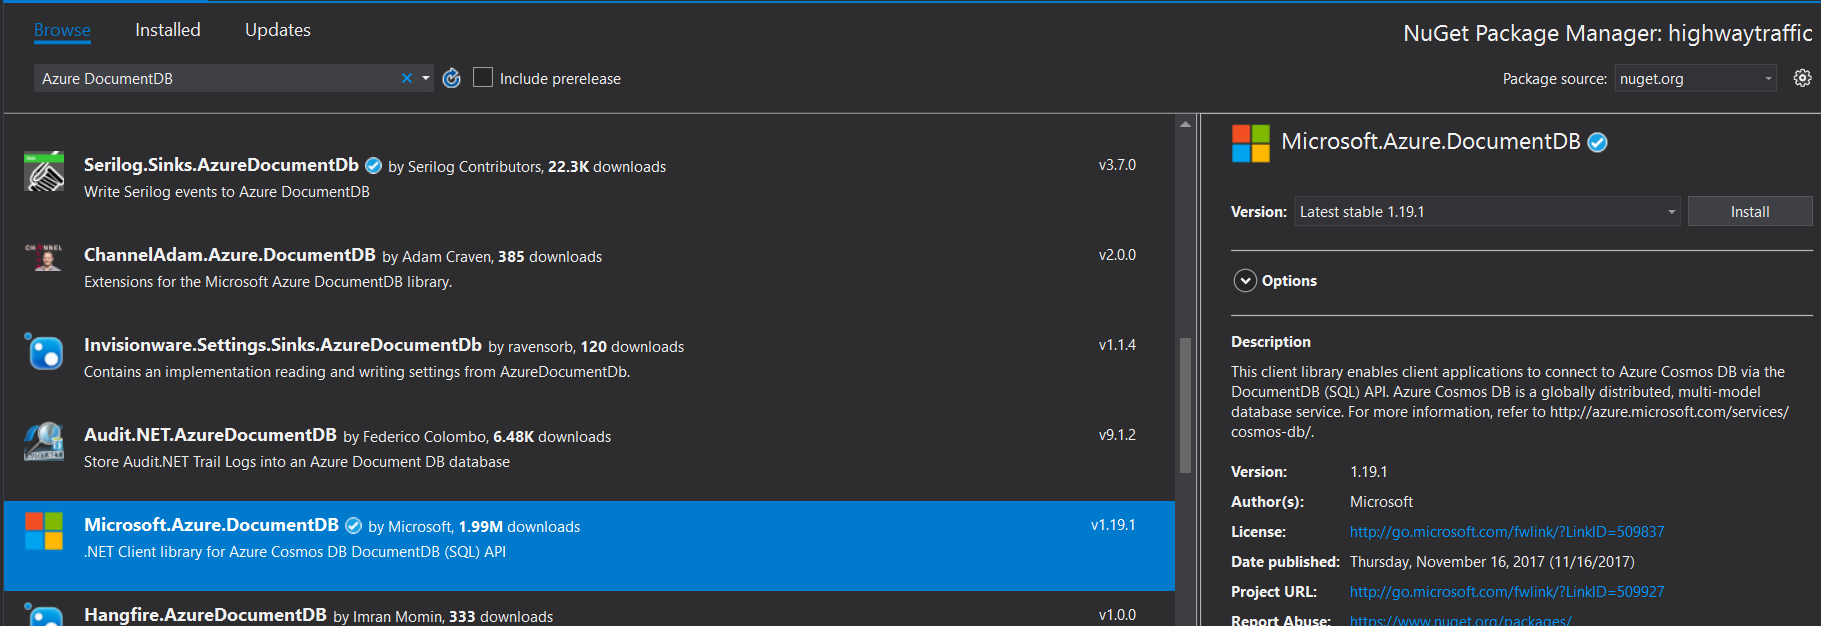Image resolution: width=1821 pixels, height=626 pixels.
Task: Click the Invisionware.Settings.Sinks package icon
Action: click(44, 351)
